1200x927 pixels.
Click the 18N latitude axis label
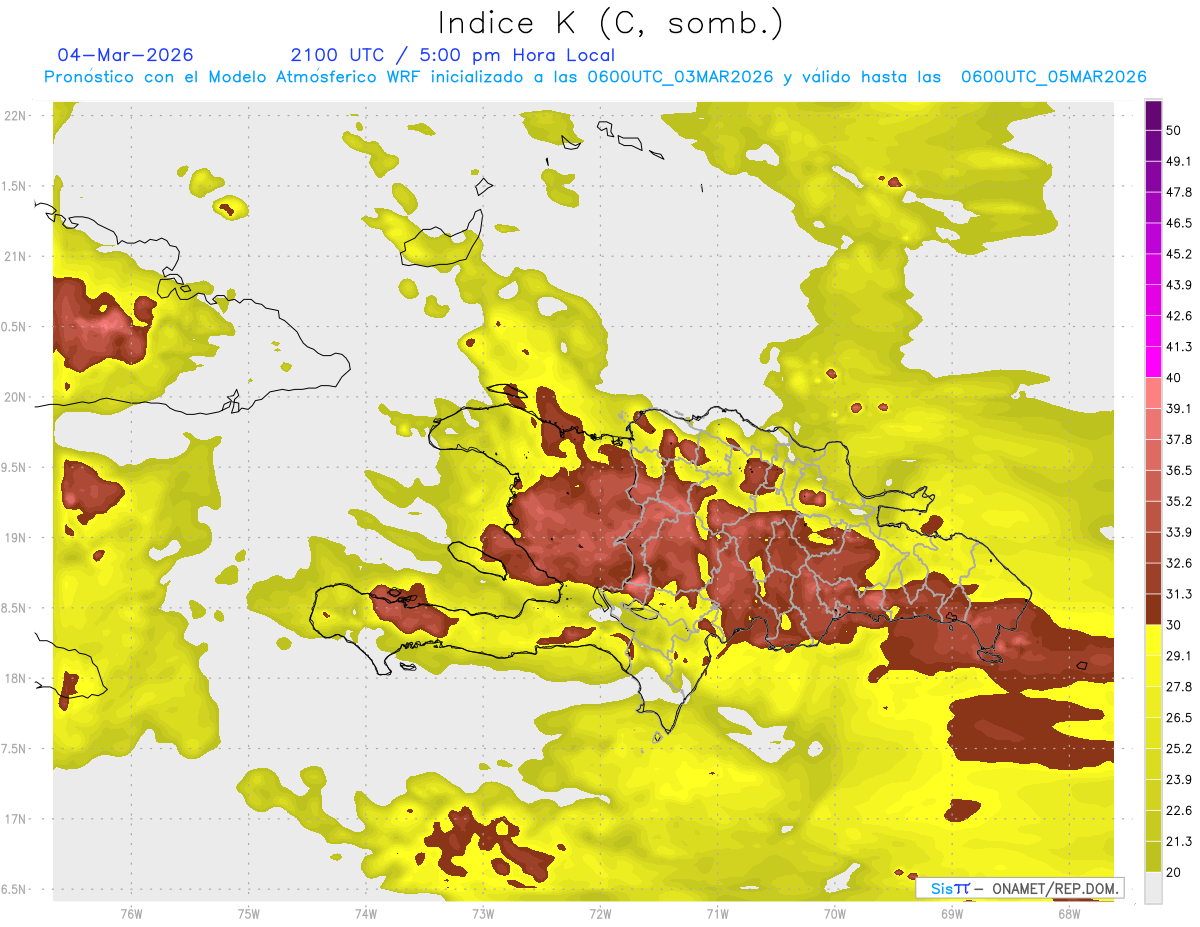tap(14, 678)
